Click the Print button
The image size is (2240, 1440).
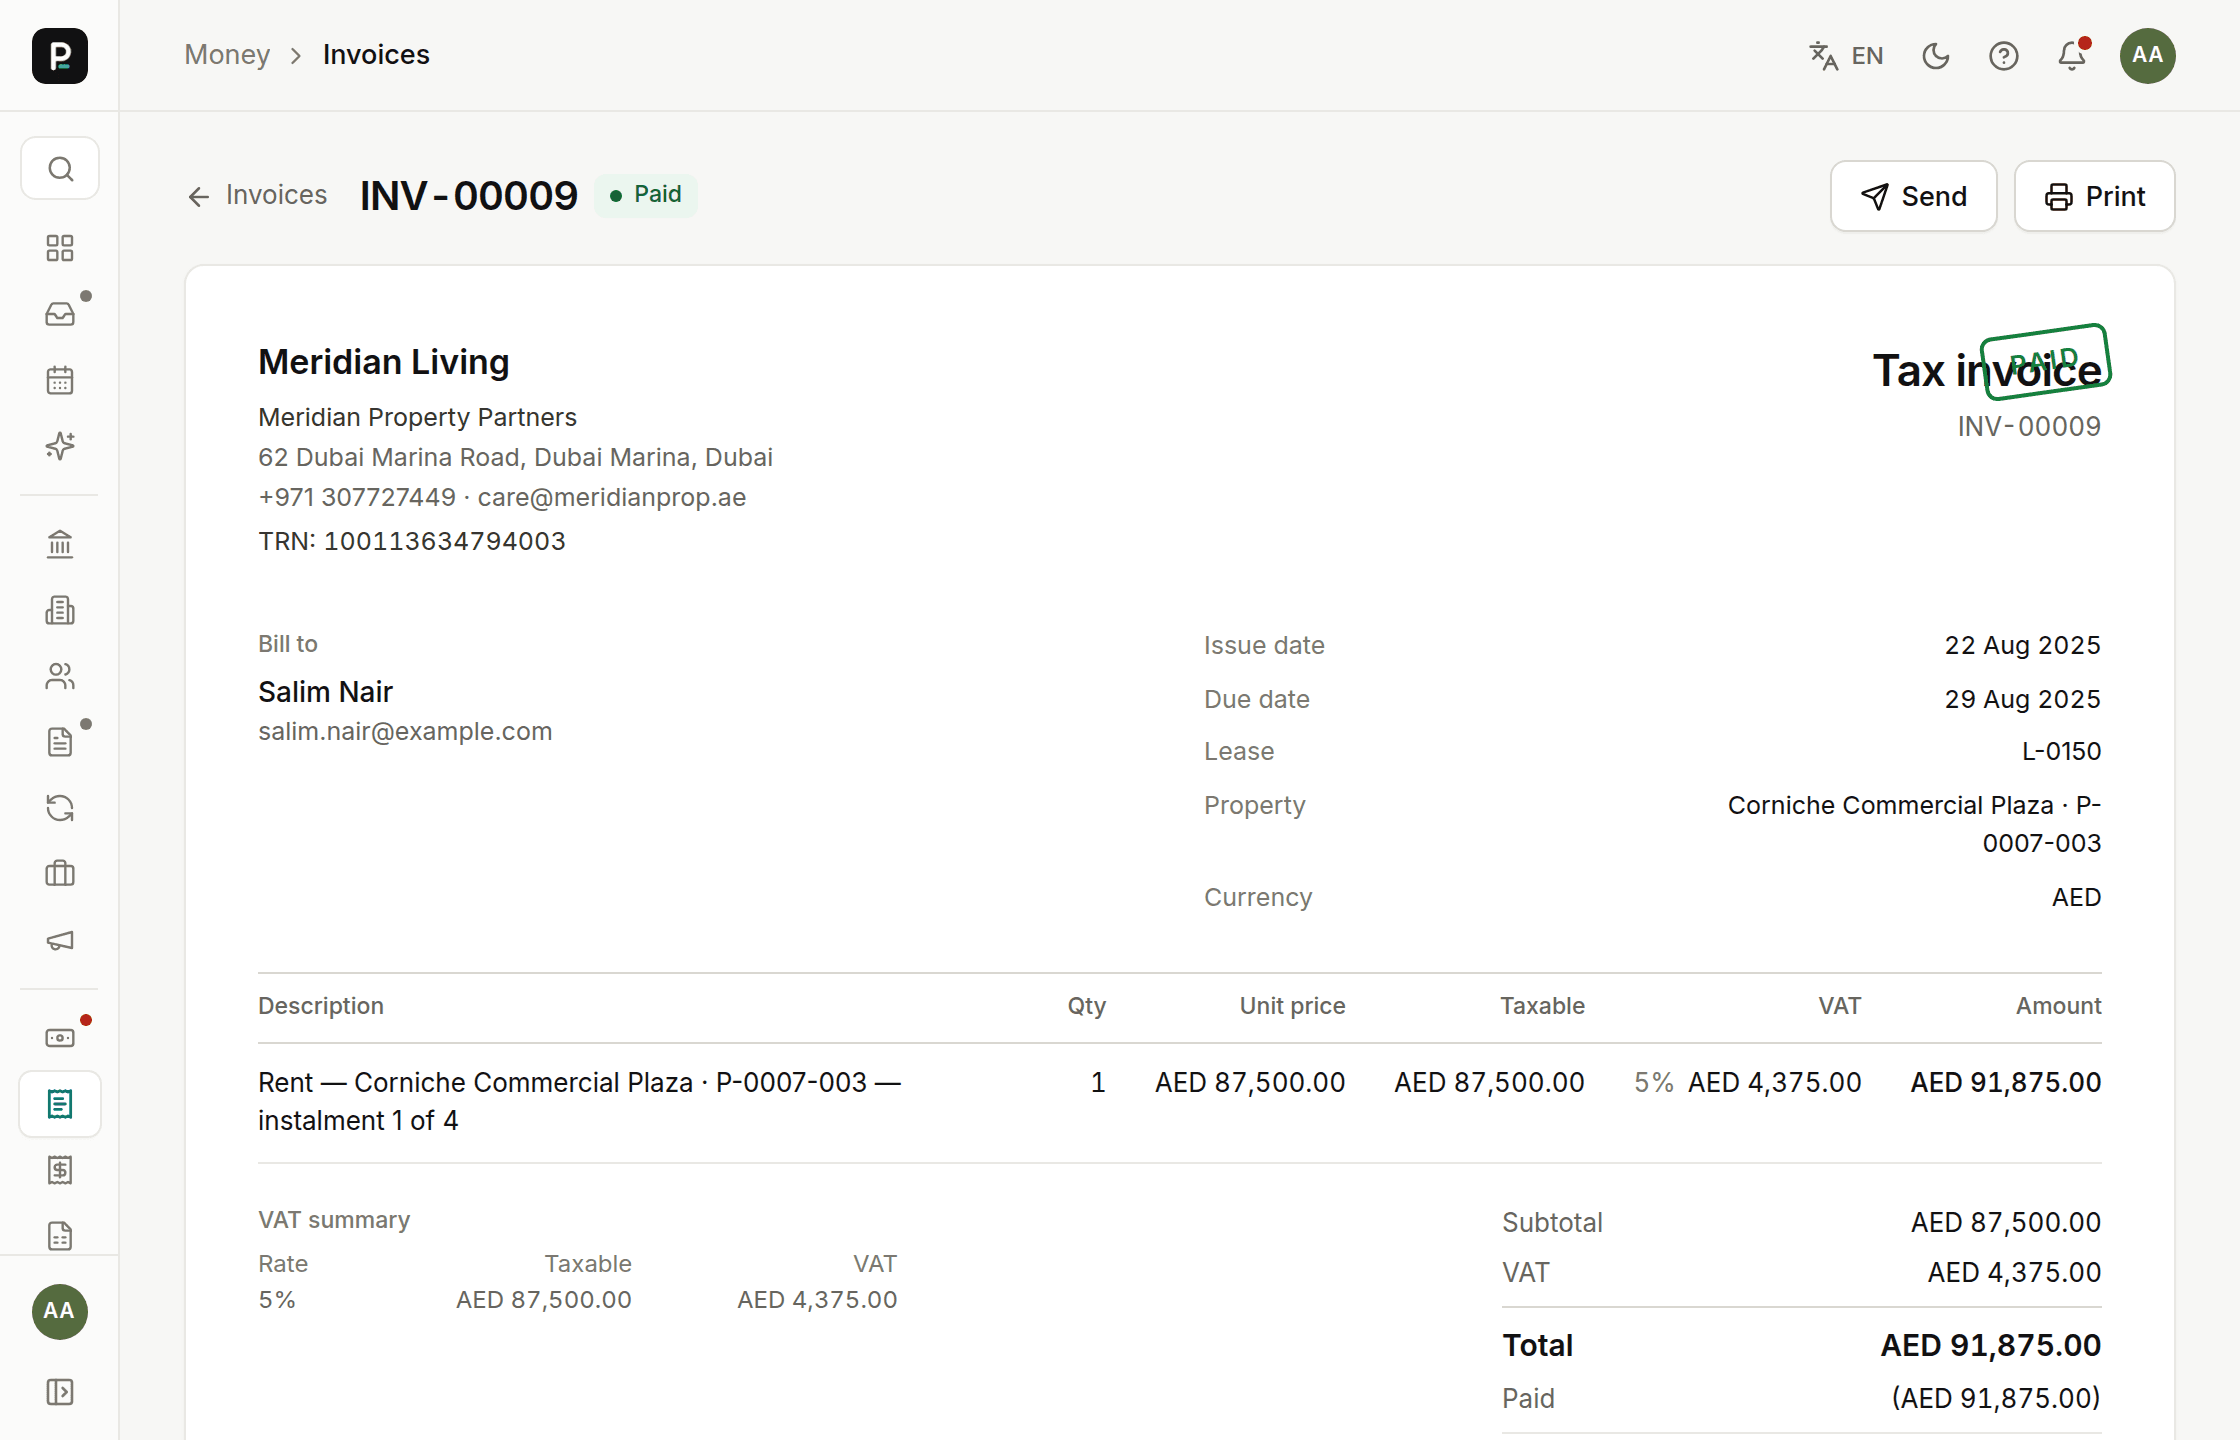coord(2095,196)
